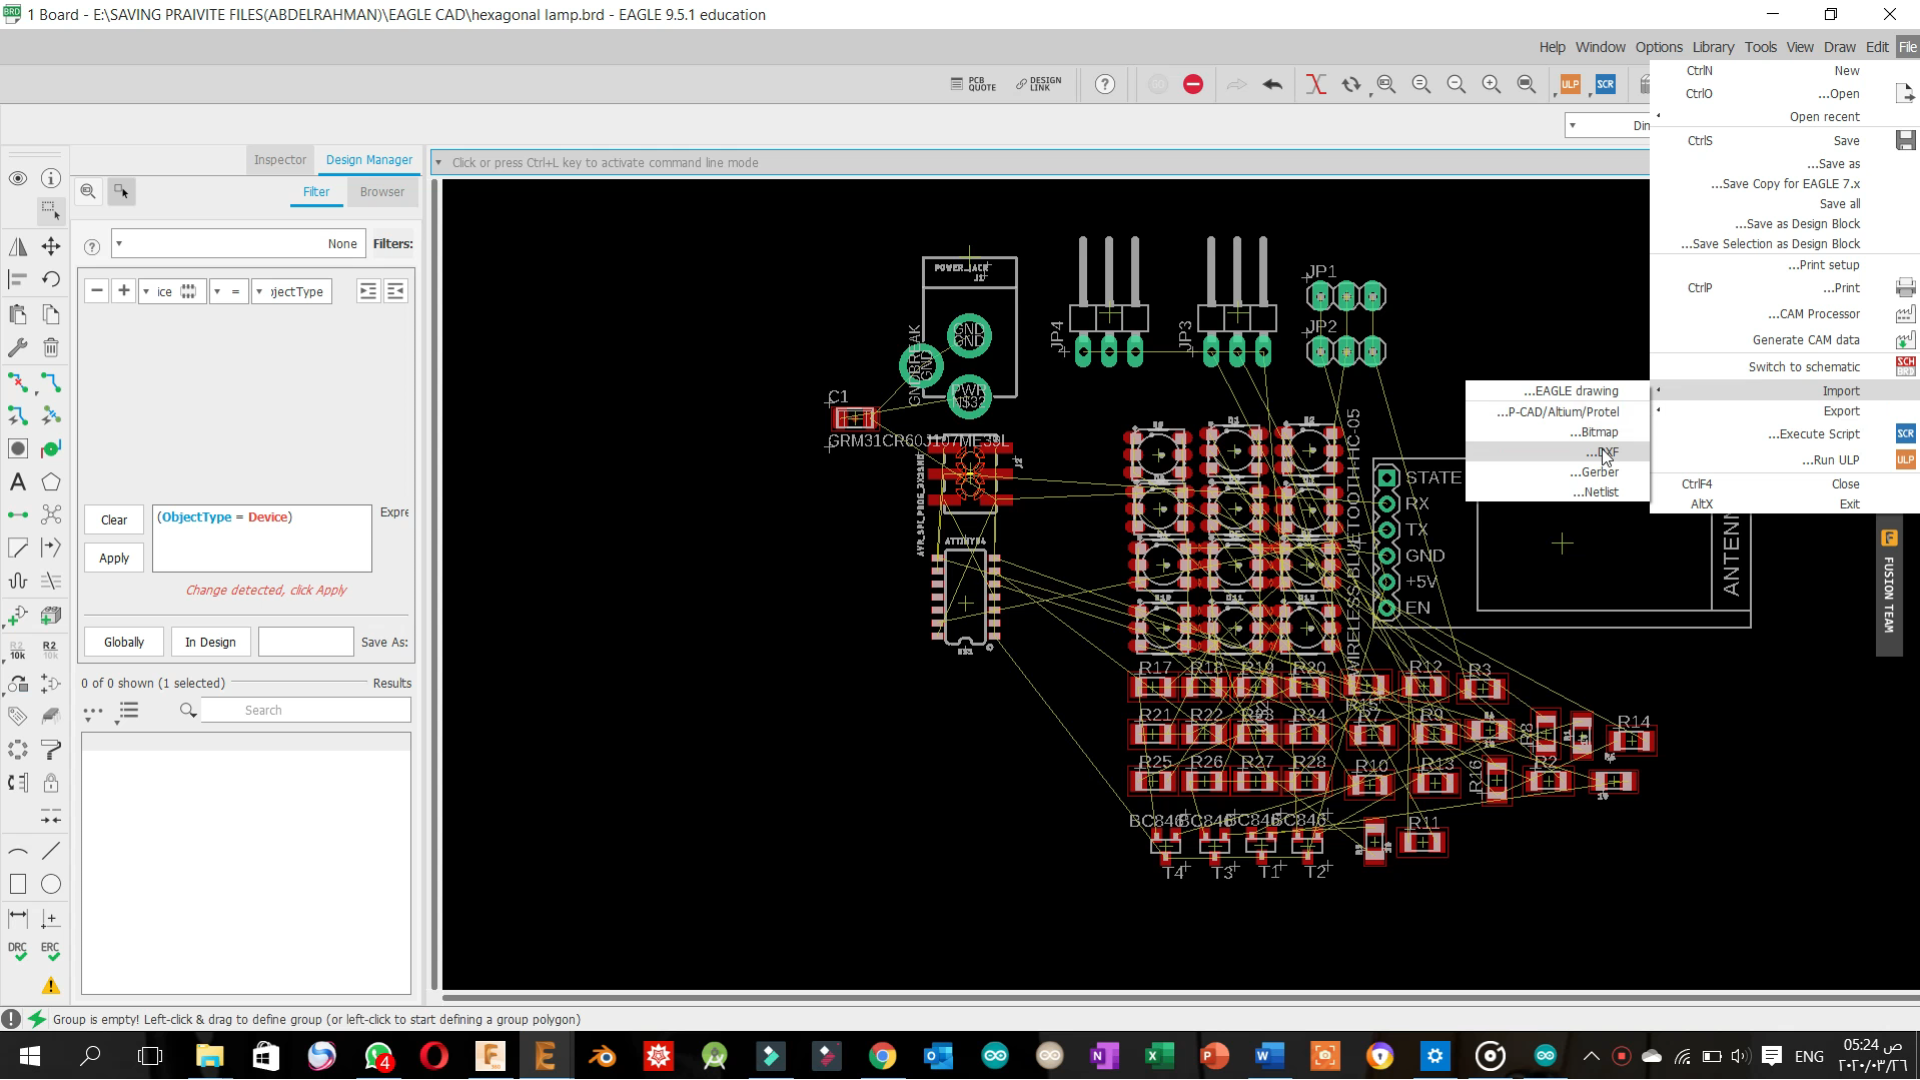Select the Polygon tool
The height and width of the screenshot is (1080, 1920).
[x=51, y=482]
